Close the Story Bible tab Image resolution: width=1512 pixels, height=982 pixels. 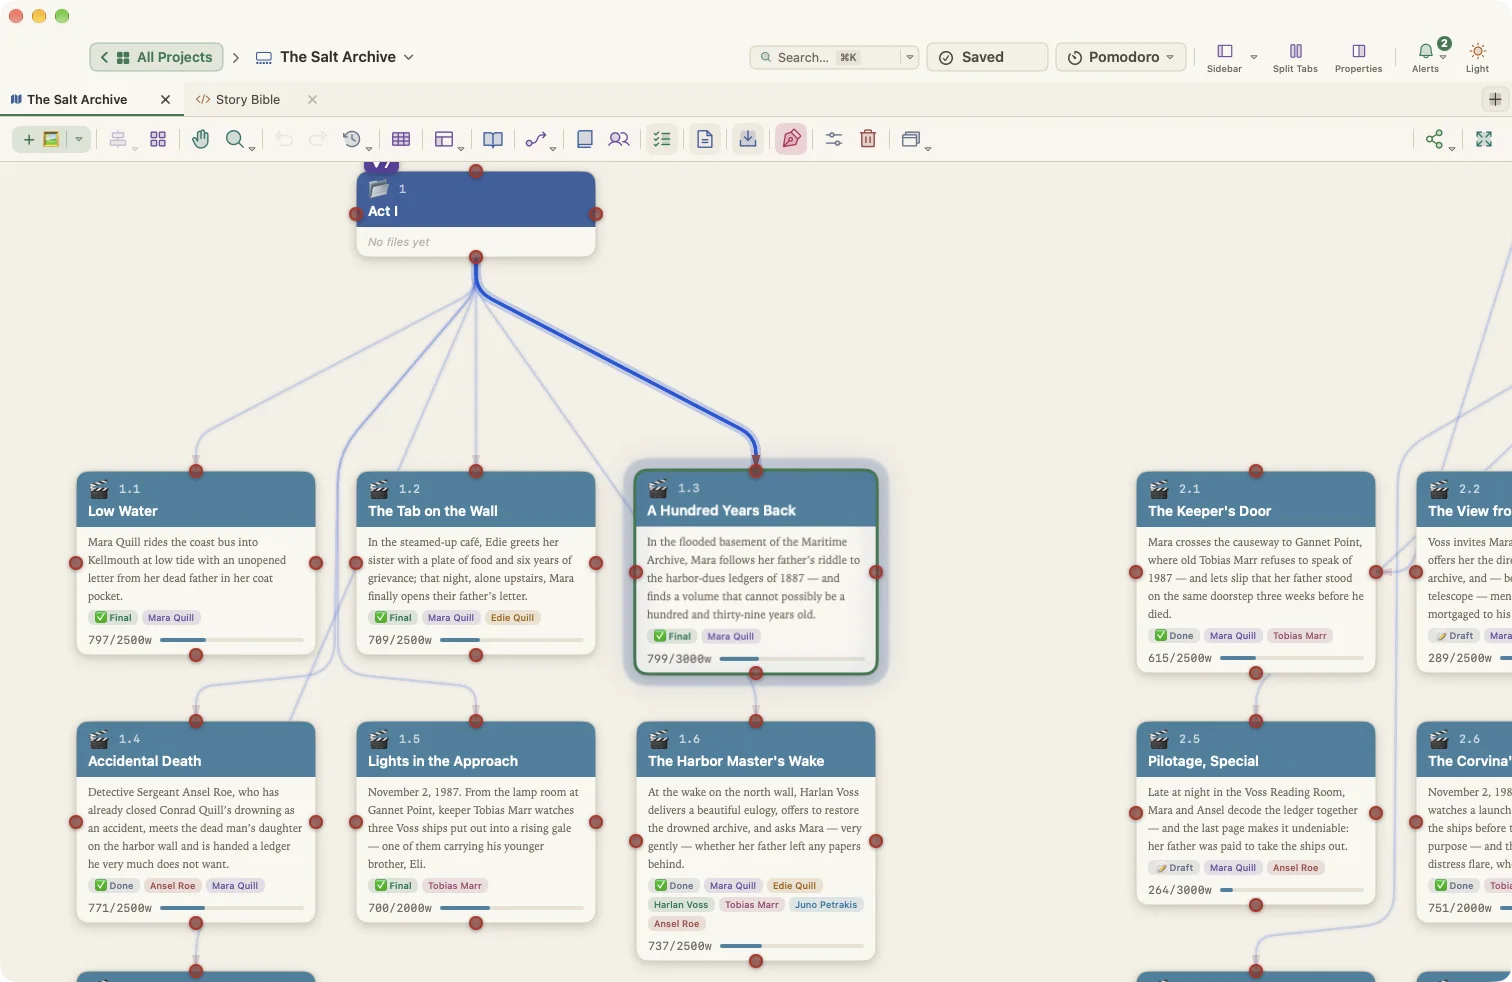click(x=312, y=99)
